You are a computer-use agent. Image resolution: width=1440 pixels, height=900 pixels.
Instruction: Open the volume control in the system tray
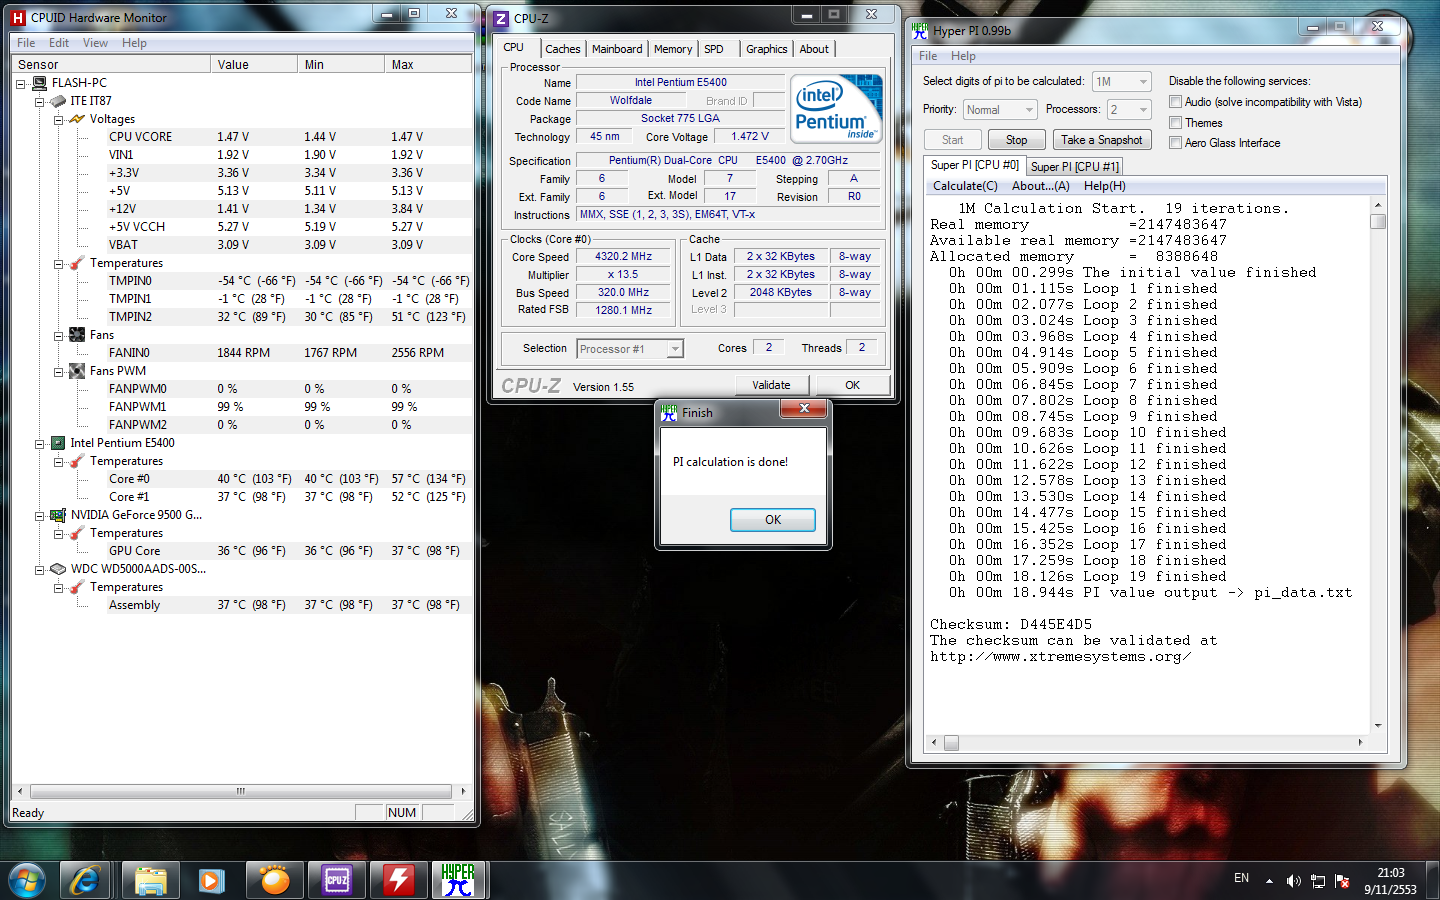pos(1293,881)
